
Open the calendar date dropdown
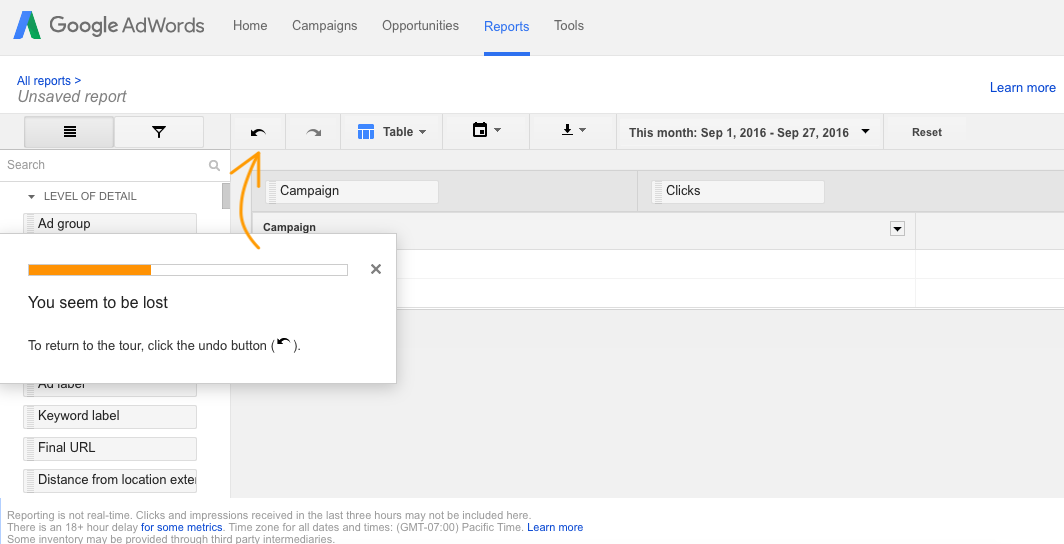click(486, 130)
